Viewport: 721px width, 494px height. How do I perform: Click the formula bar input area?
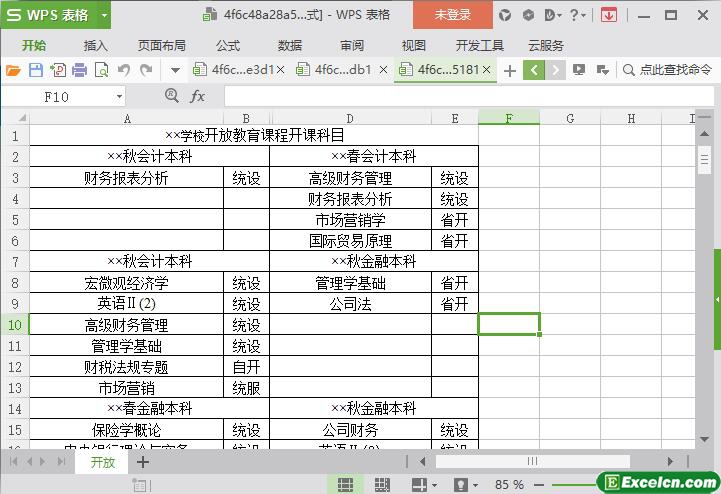click(469, 97)
